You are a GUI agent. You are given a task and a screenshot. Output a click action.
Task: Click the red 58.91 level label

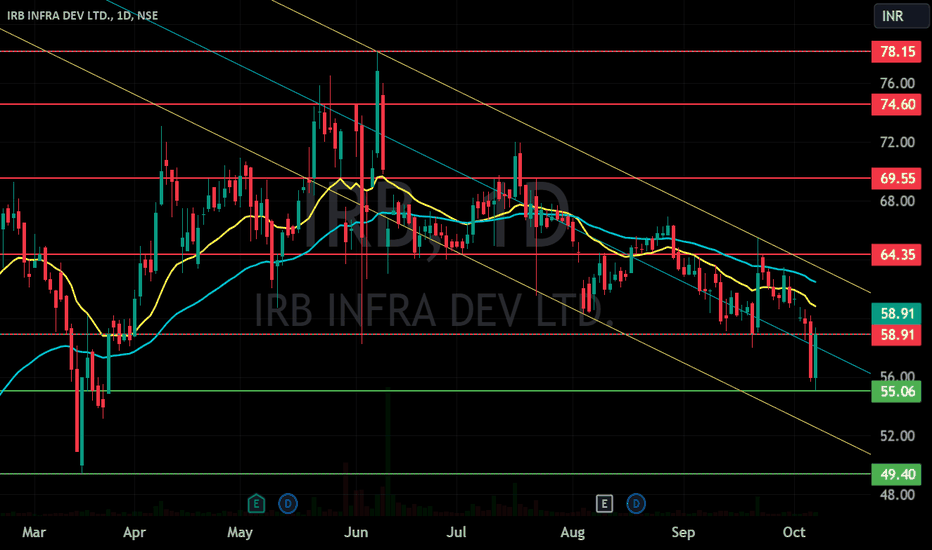(896, 335)
